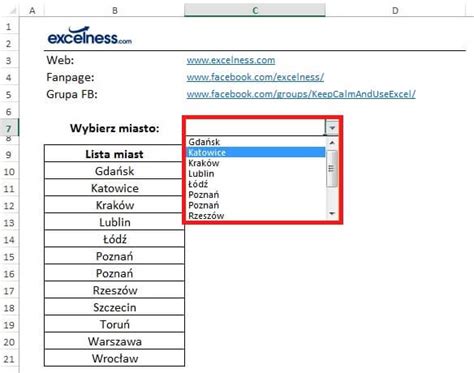The width and height of the screenshot is (474, 373).
Task: Select row 18 header
Action: pos(9,307)
